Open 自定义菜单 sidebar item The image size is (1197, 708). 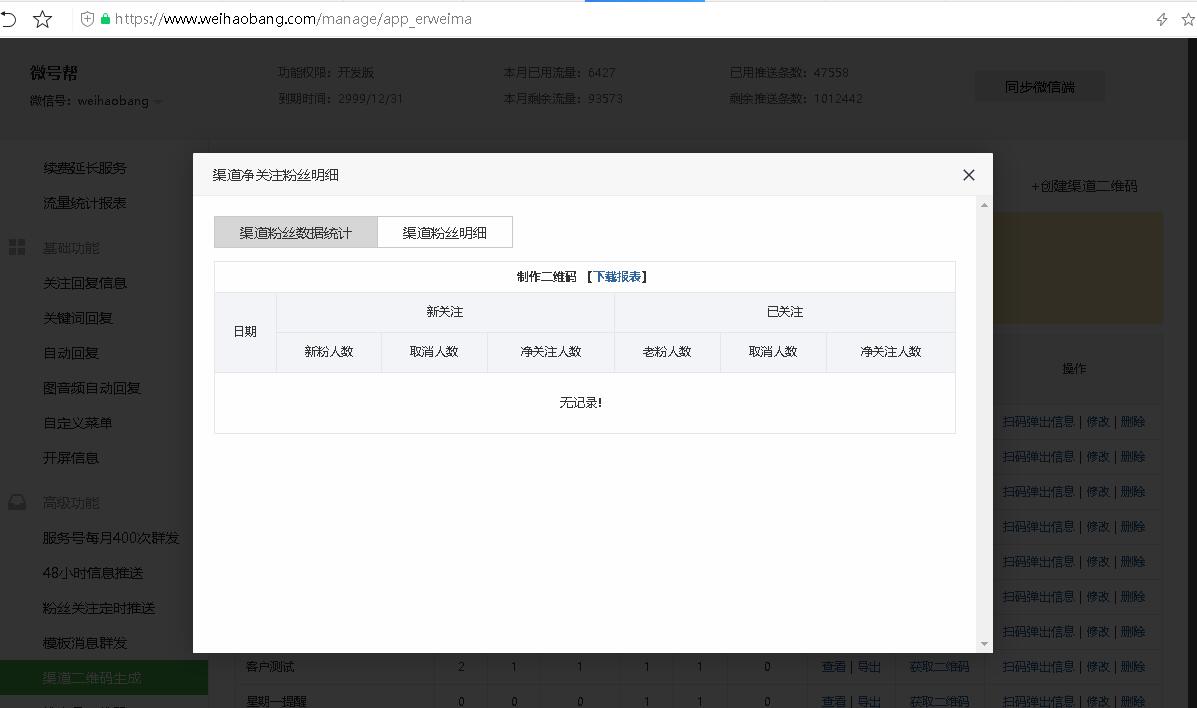click(x=77, y=423)
